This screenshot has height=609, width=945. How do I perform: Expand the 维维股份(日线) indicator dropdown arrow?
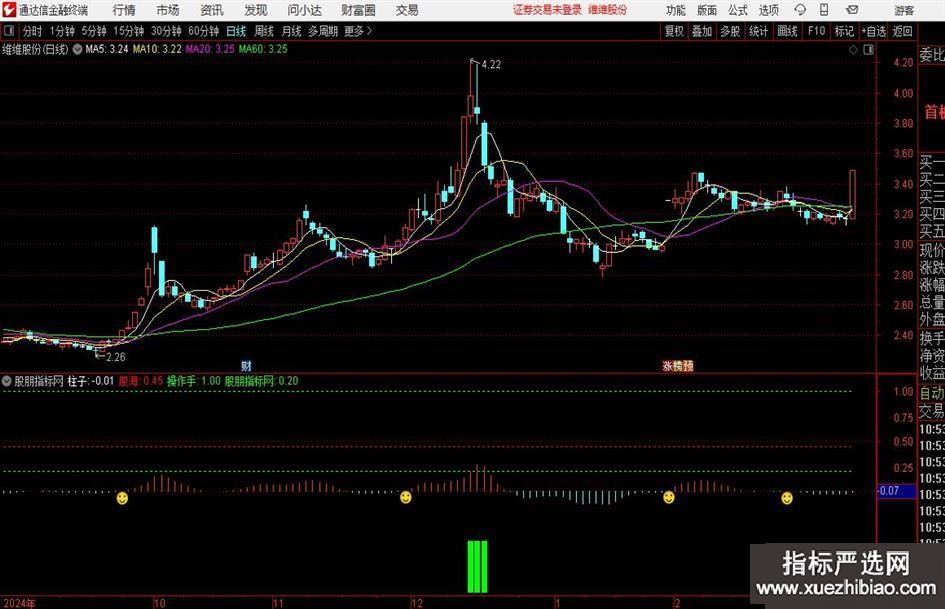(77, 49)
